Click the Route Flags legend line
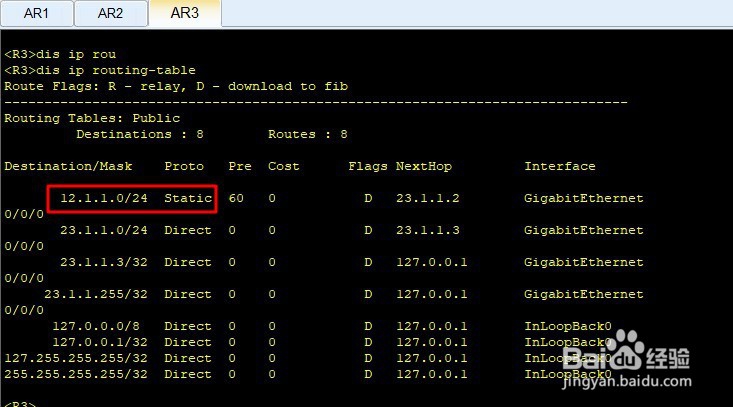Screen dimensions: 733x407 pos(176,86)
